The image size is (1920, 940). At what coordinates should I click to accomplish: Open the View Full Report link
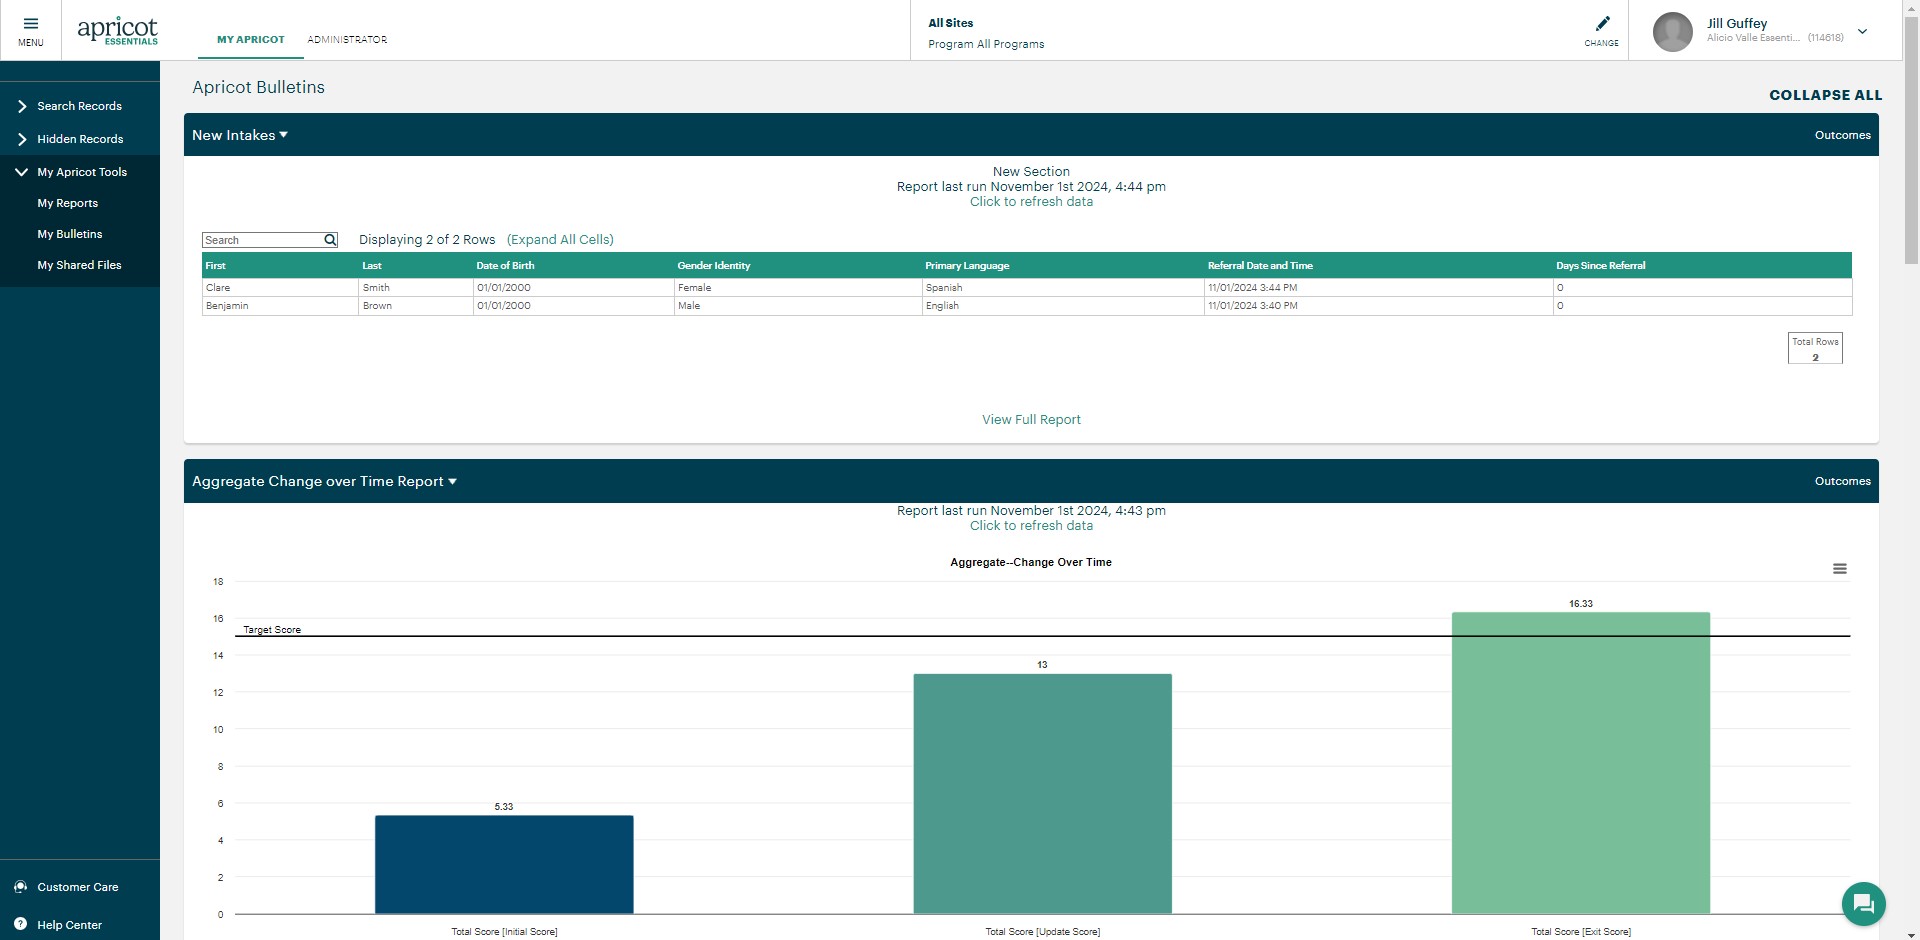point(1031,420)
